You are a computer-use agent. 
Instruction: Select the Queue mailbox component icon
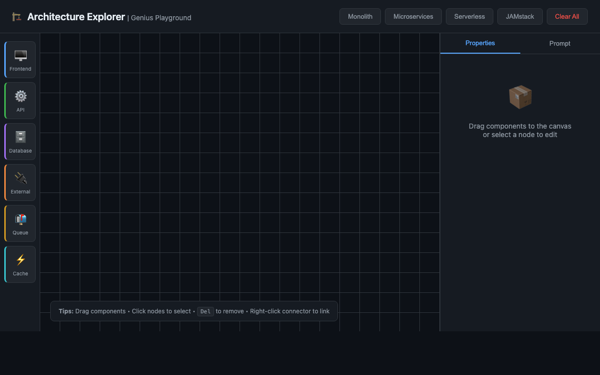point(20,219)
